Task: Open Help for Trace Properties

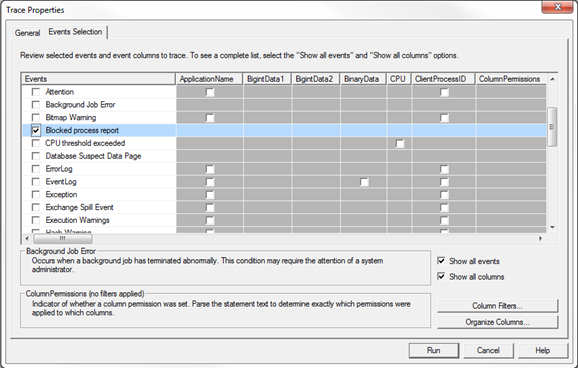Action: point(543,350)
